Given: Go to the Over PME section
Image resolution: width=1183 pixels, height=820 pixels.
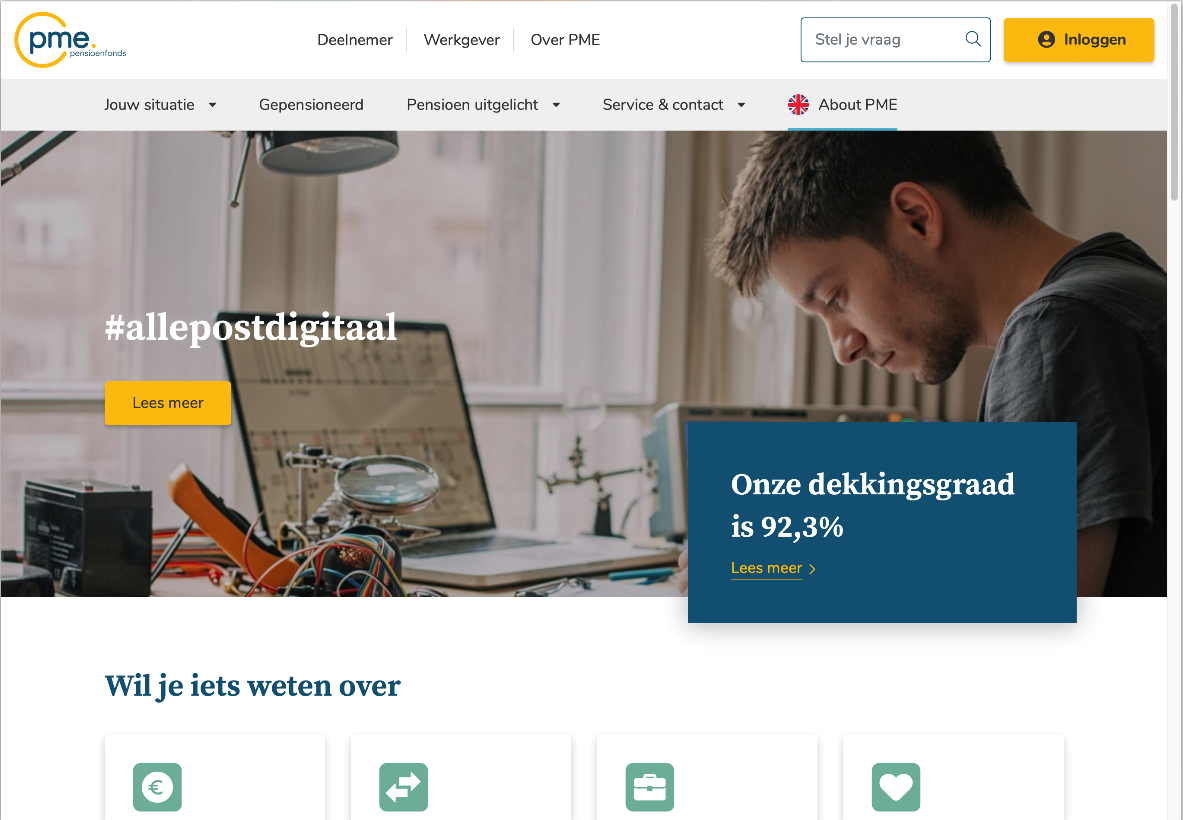Looking at the screenshot, I should click(565, 40).
